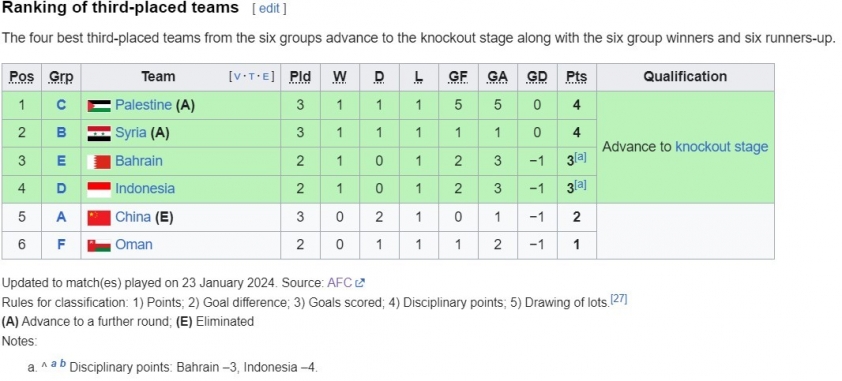Viewport: 842px width, 381px height.
Task: Click the Indonesia flag icon
Action: coord(99,189)
